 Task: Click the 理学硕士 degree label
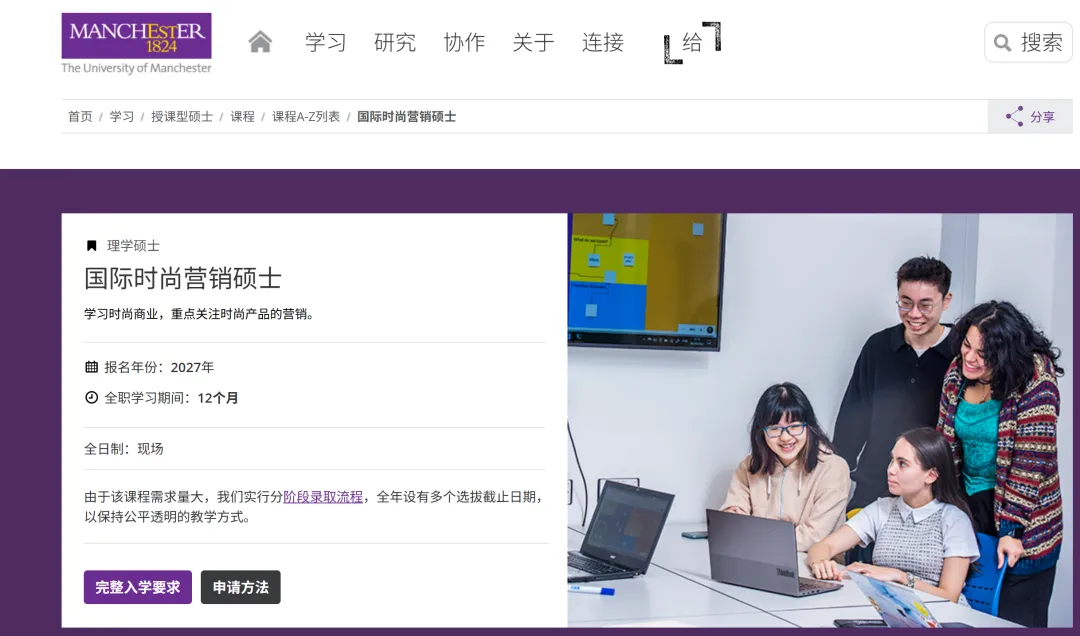(x=134, y=246)
